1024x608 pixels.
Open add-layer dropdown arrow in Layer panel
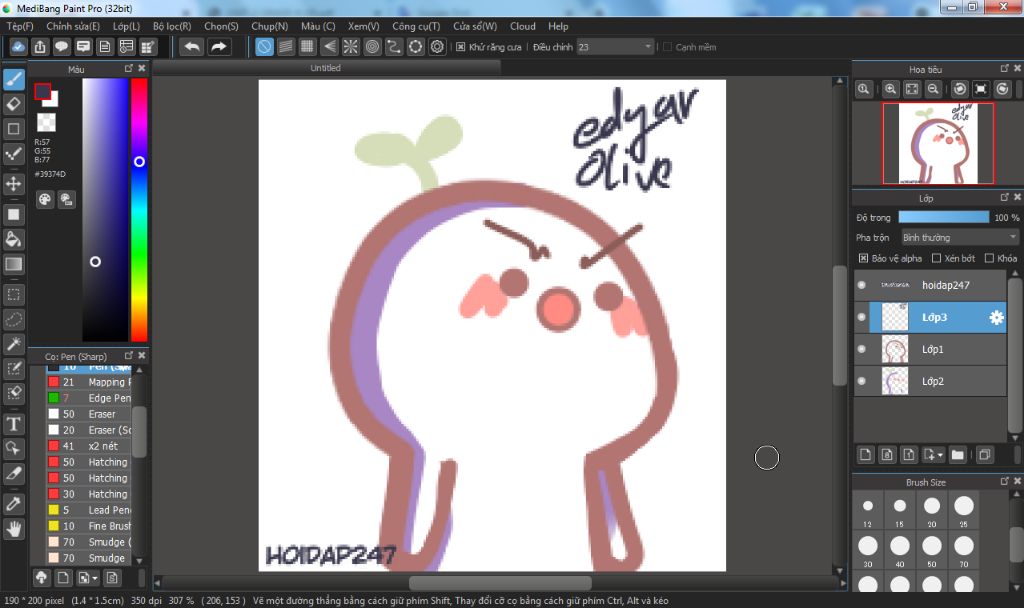940,455
